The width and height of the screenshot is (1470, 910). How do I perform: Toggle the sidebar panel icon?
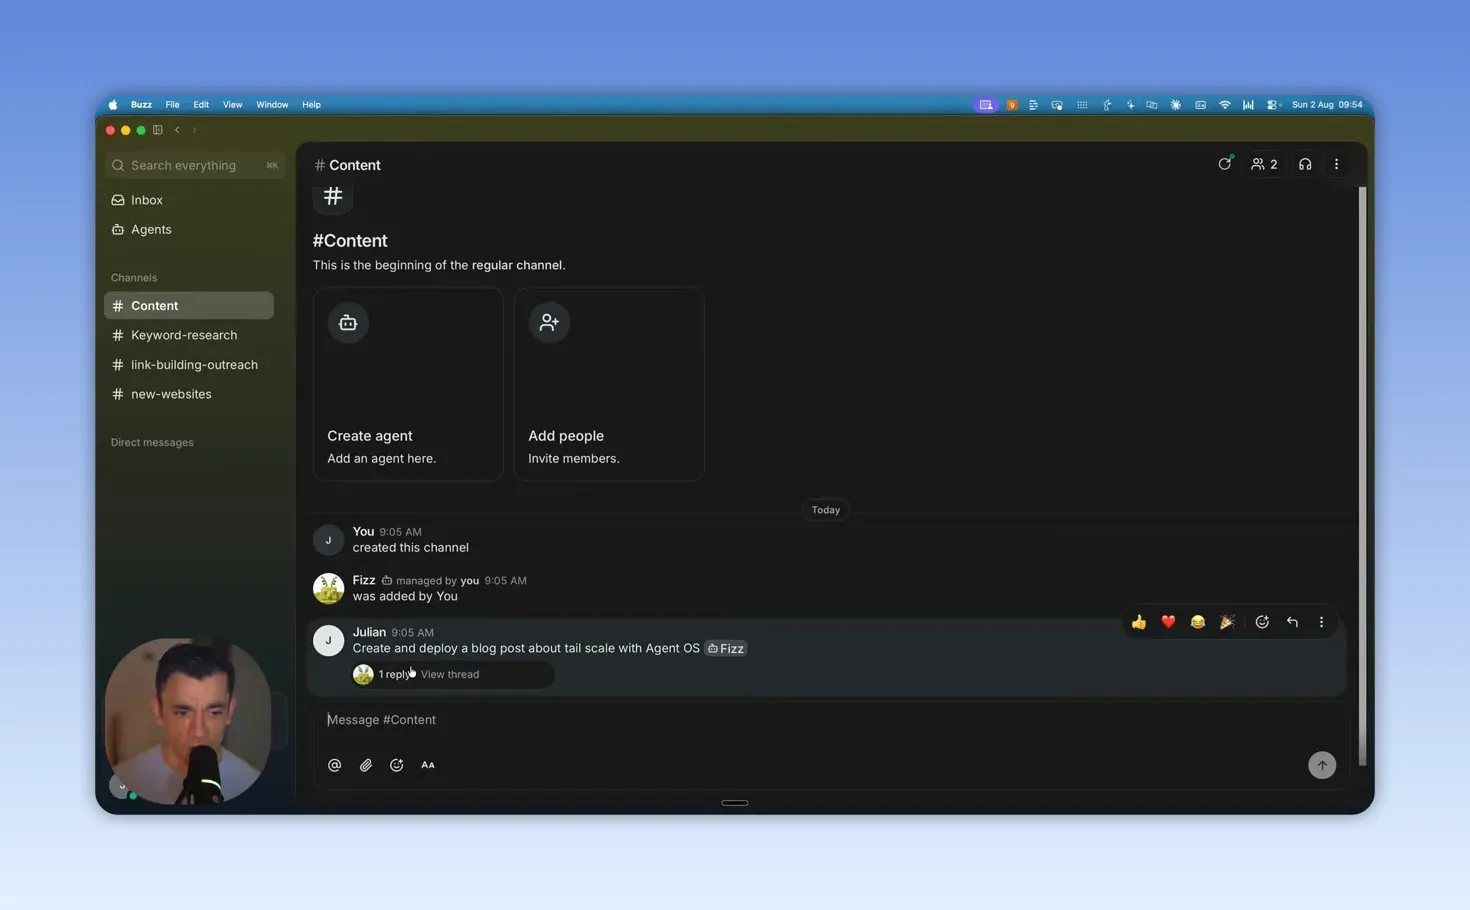tap(158, 130)
